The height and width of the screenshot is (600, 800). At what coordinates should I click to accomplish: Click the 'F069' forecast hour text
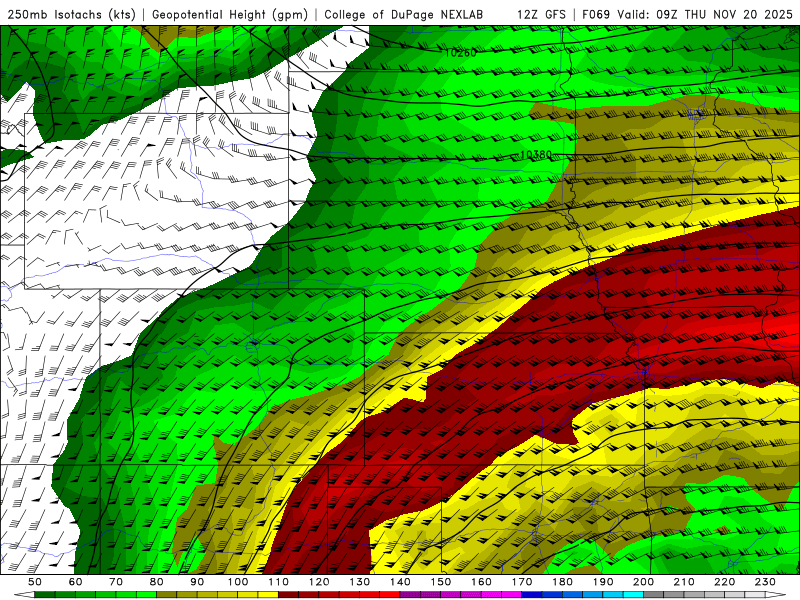tap(596, 14)
